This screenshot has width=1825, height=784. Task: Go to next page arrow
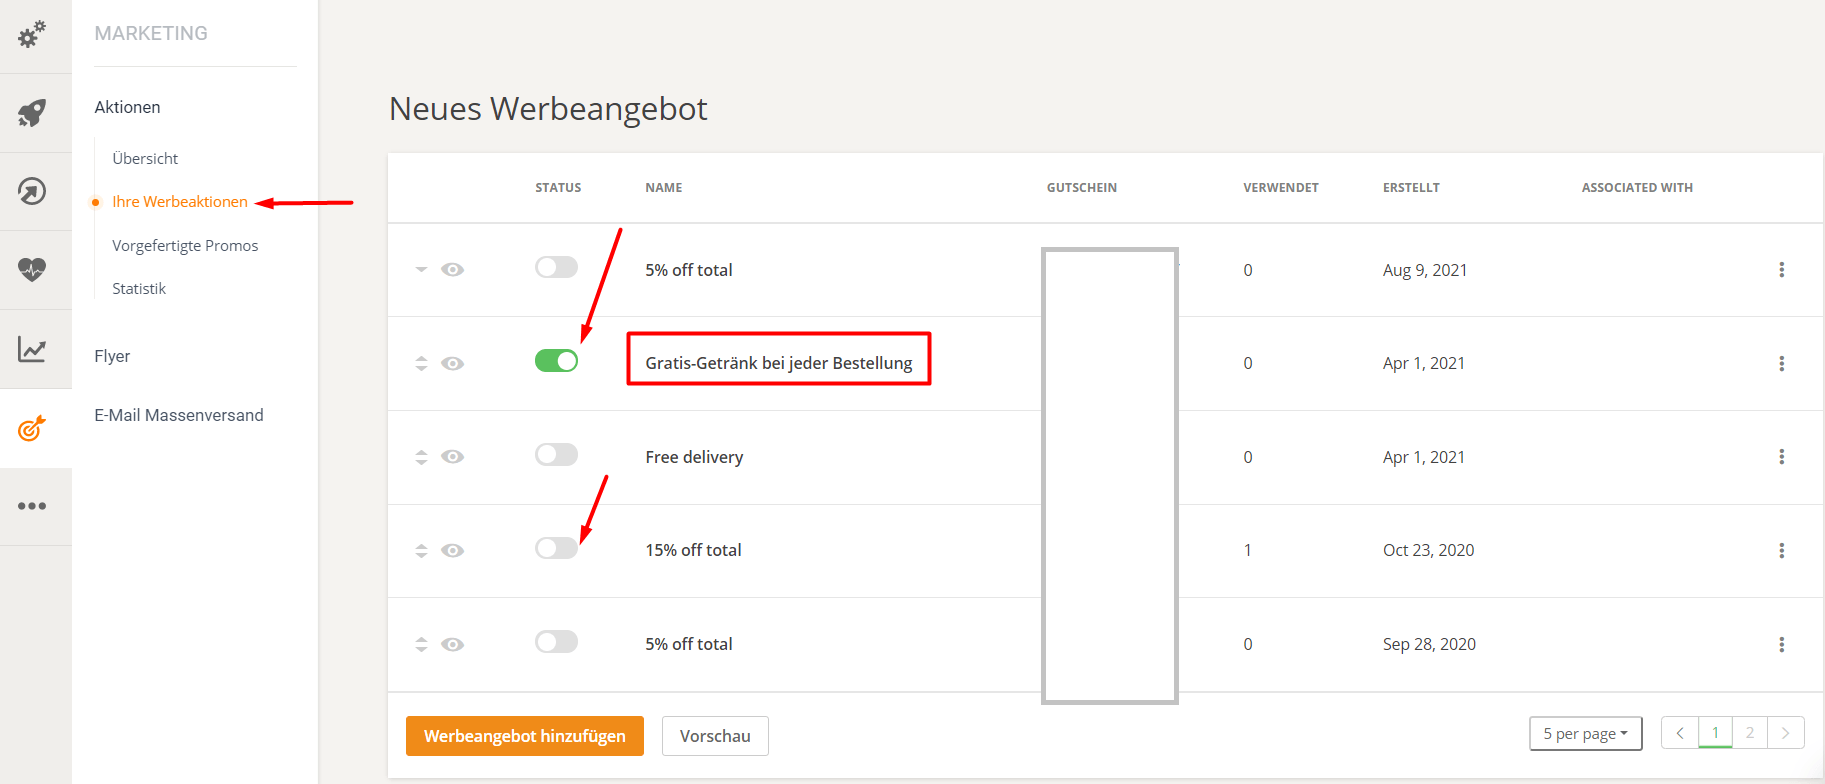point(1786,733)
